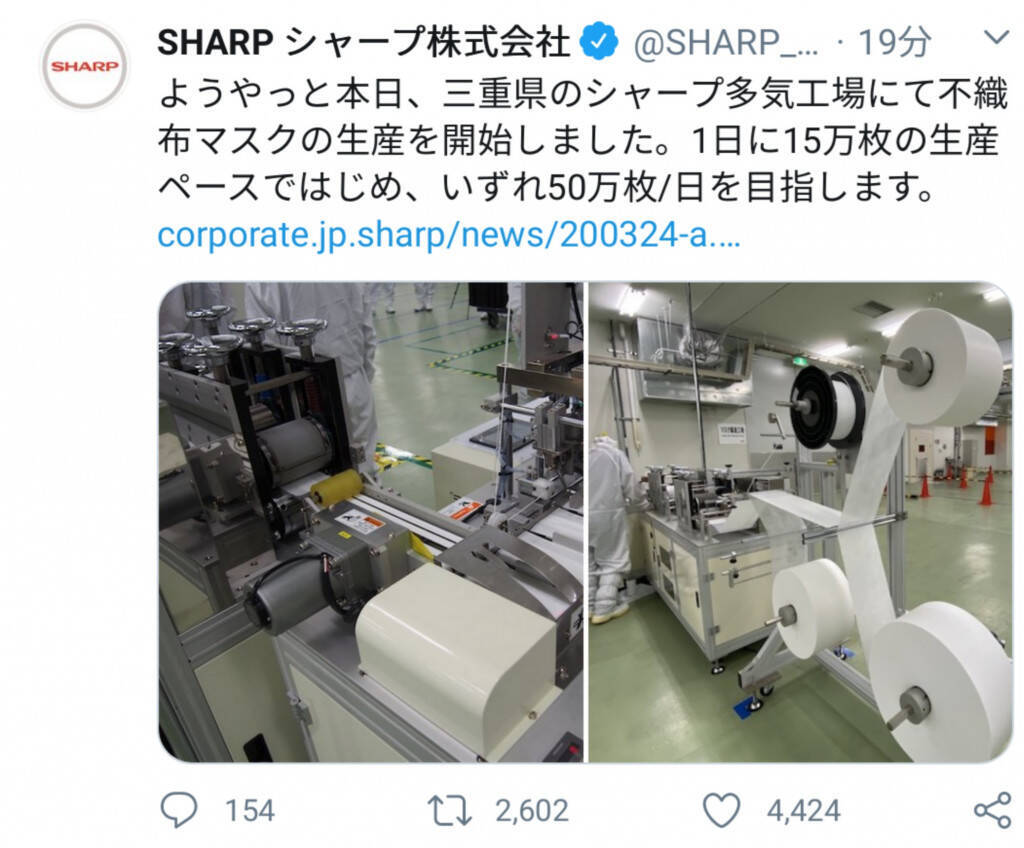Click the SHARP シャープ株式会社 account name
Viewport: 1024px width, 848px height.
pos(364,42)
